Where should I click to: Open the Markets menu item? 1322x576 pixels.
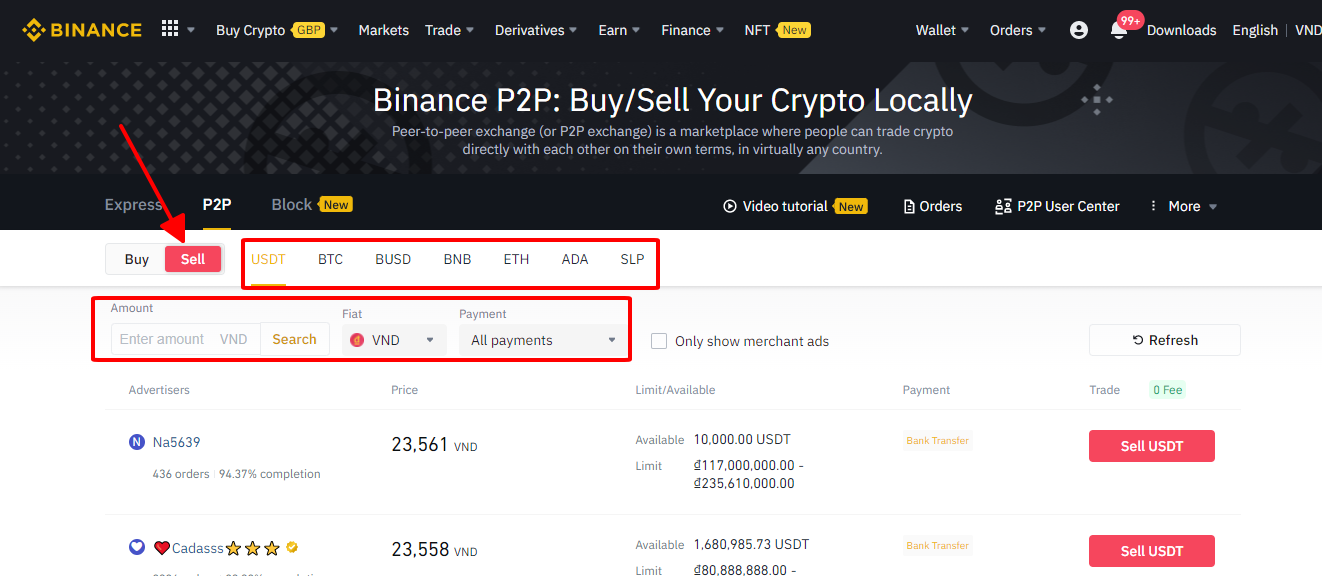coord(384,30)
